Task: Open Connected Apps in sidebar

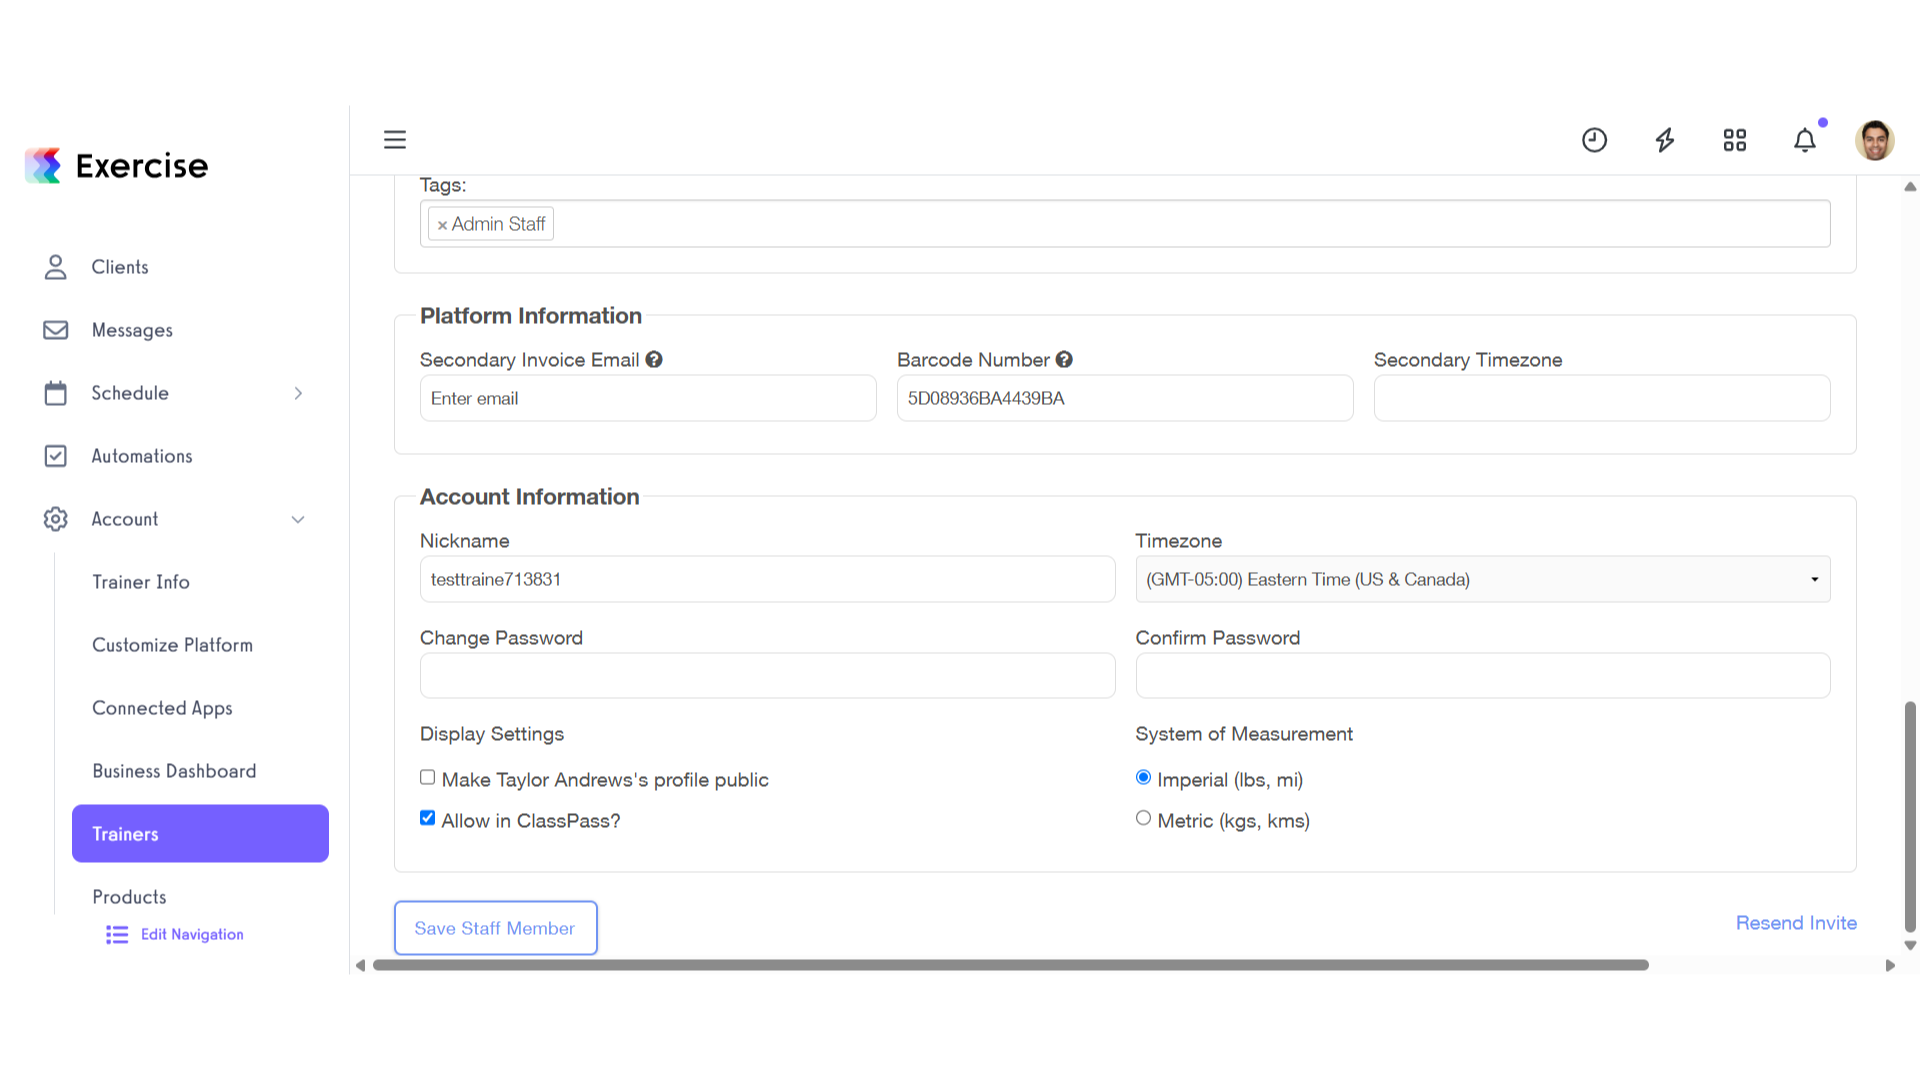Action: point(163,708)
